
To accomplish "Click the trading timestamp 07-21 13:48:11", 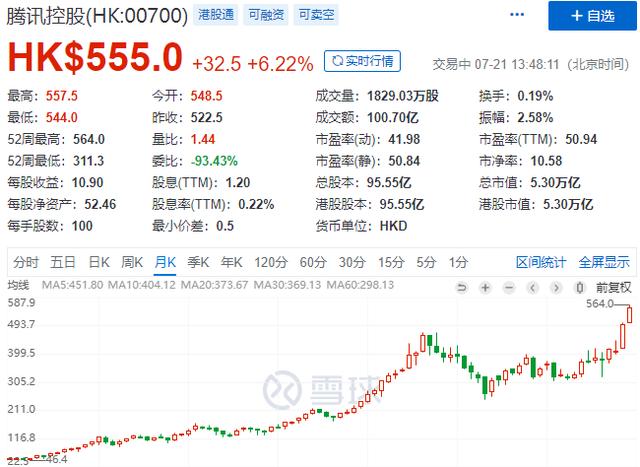I will click(x=516, y=64).
